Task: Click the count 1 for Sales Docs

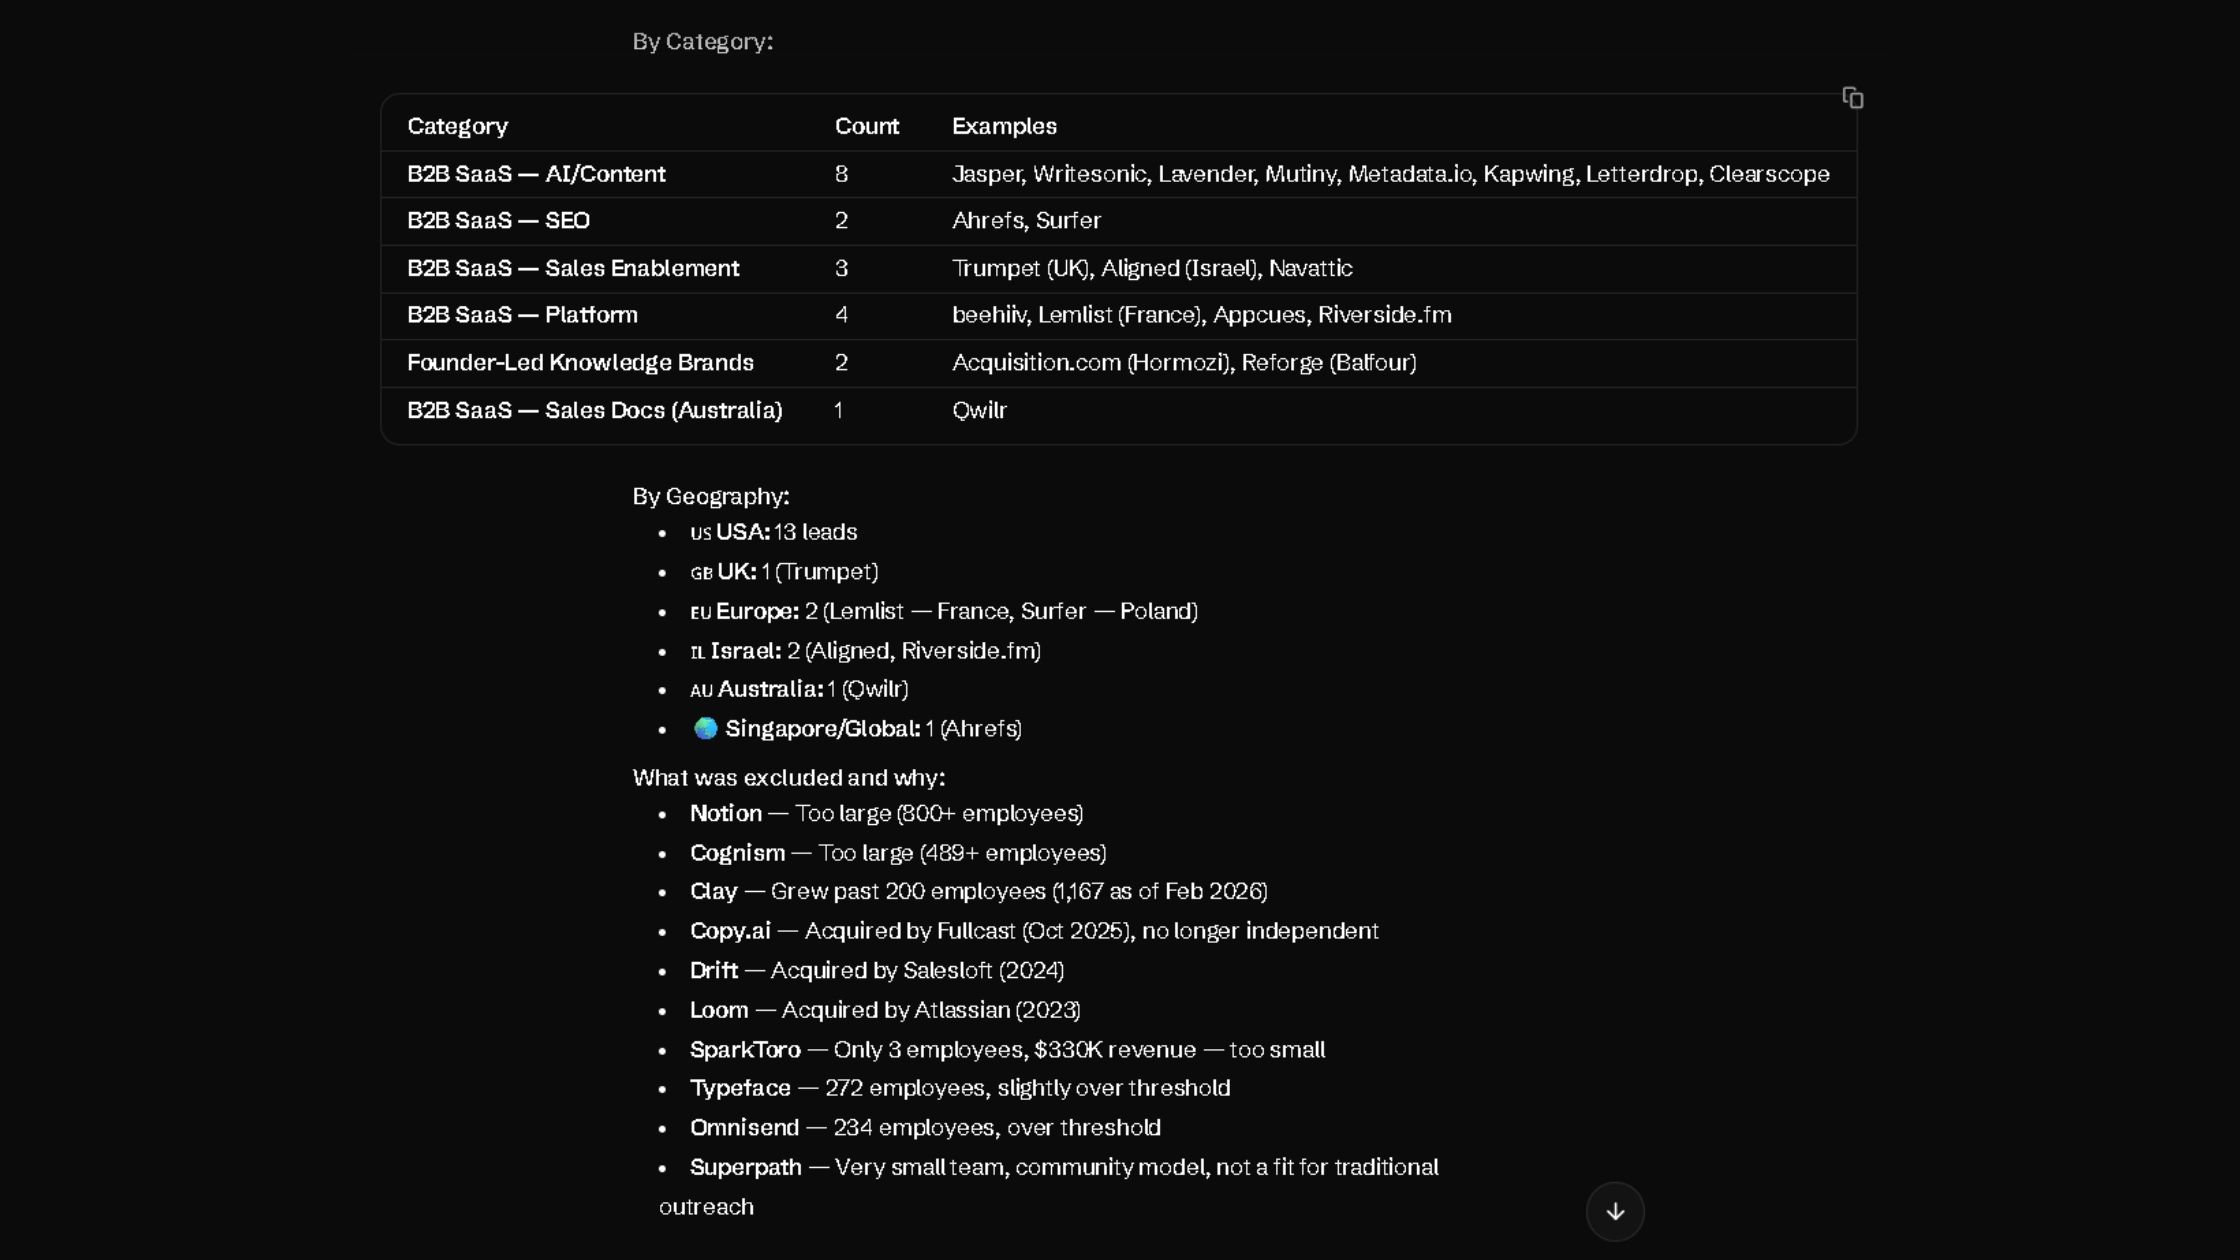Action: click(x=839, y=410)
